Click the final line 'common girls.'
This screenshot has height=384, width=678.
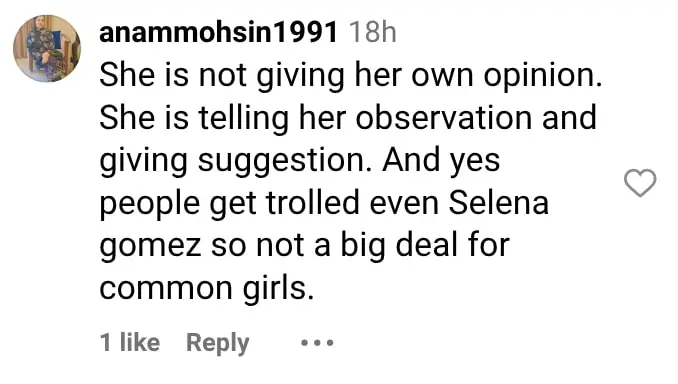pos(206,288)
